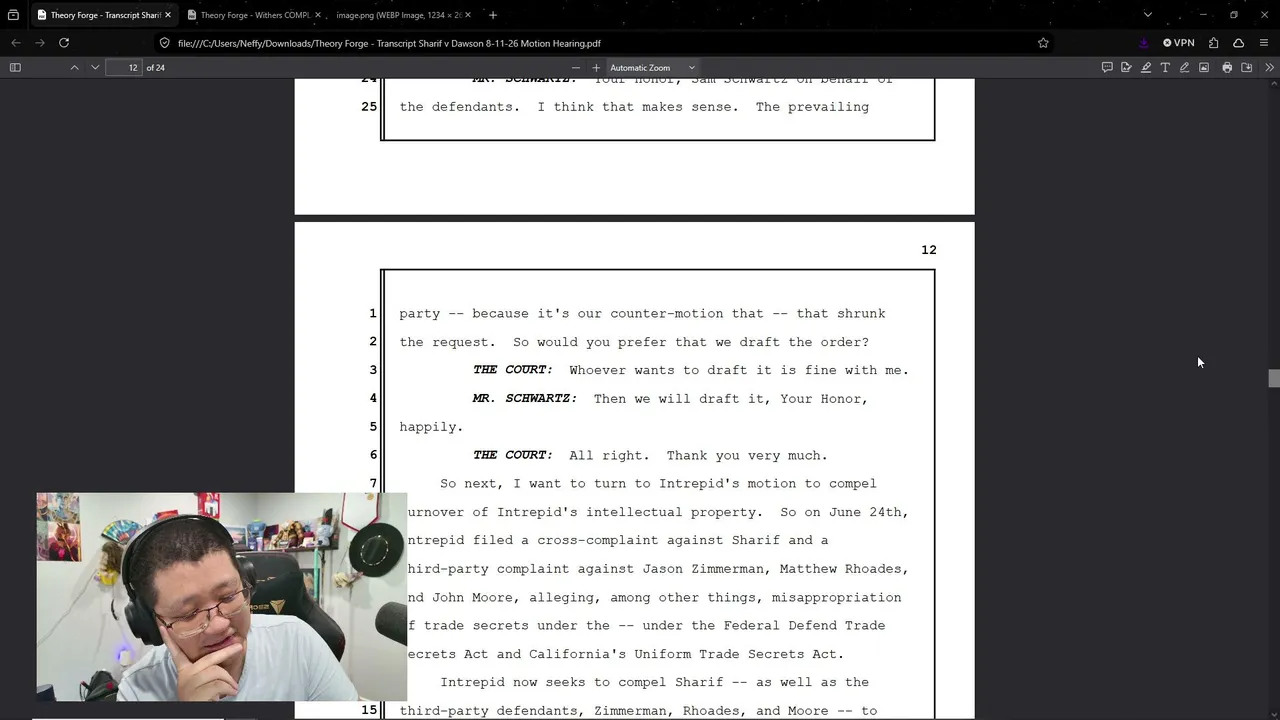1280x720 pixels.
Task: Select the PDF draw tool
Action: coord(1184,68)
